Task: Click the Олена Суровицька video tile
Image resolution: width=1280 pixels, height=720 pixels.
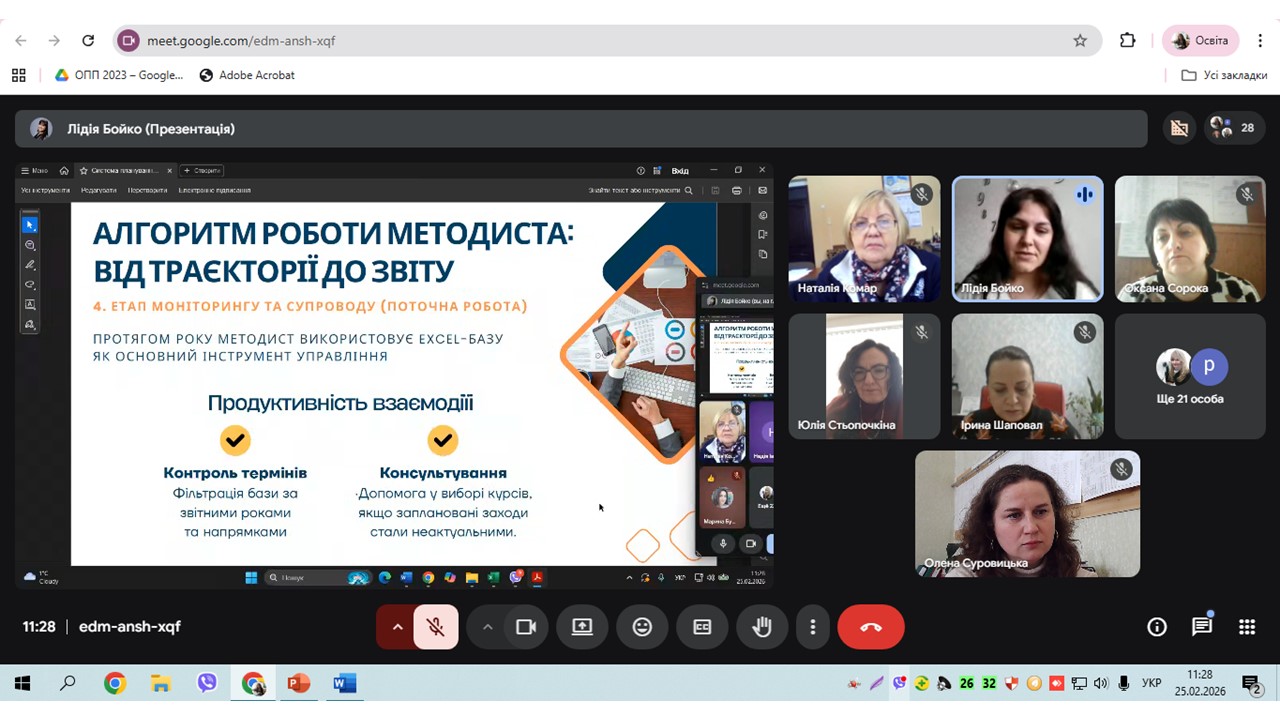Action: 1027,513
